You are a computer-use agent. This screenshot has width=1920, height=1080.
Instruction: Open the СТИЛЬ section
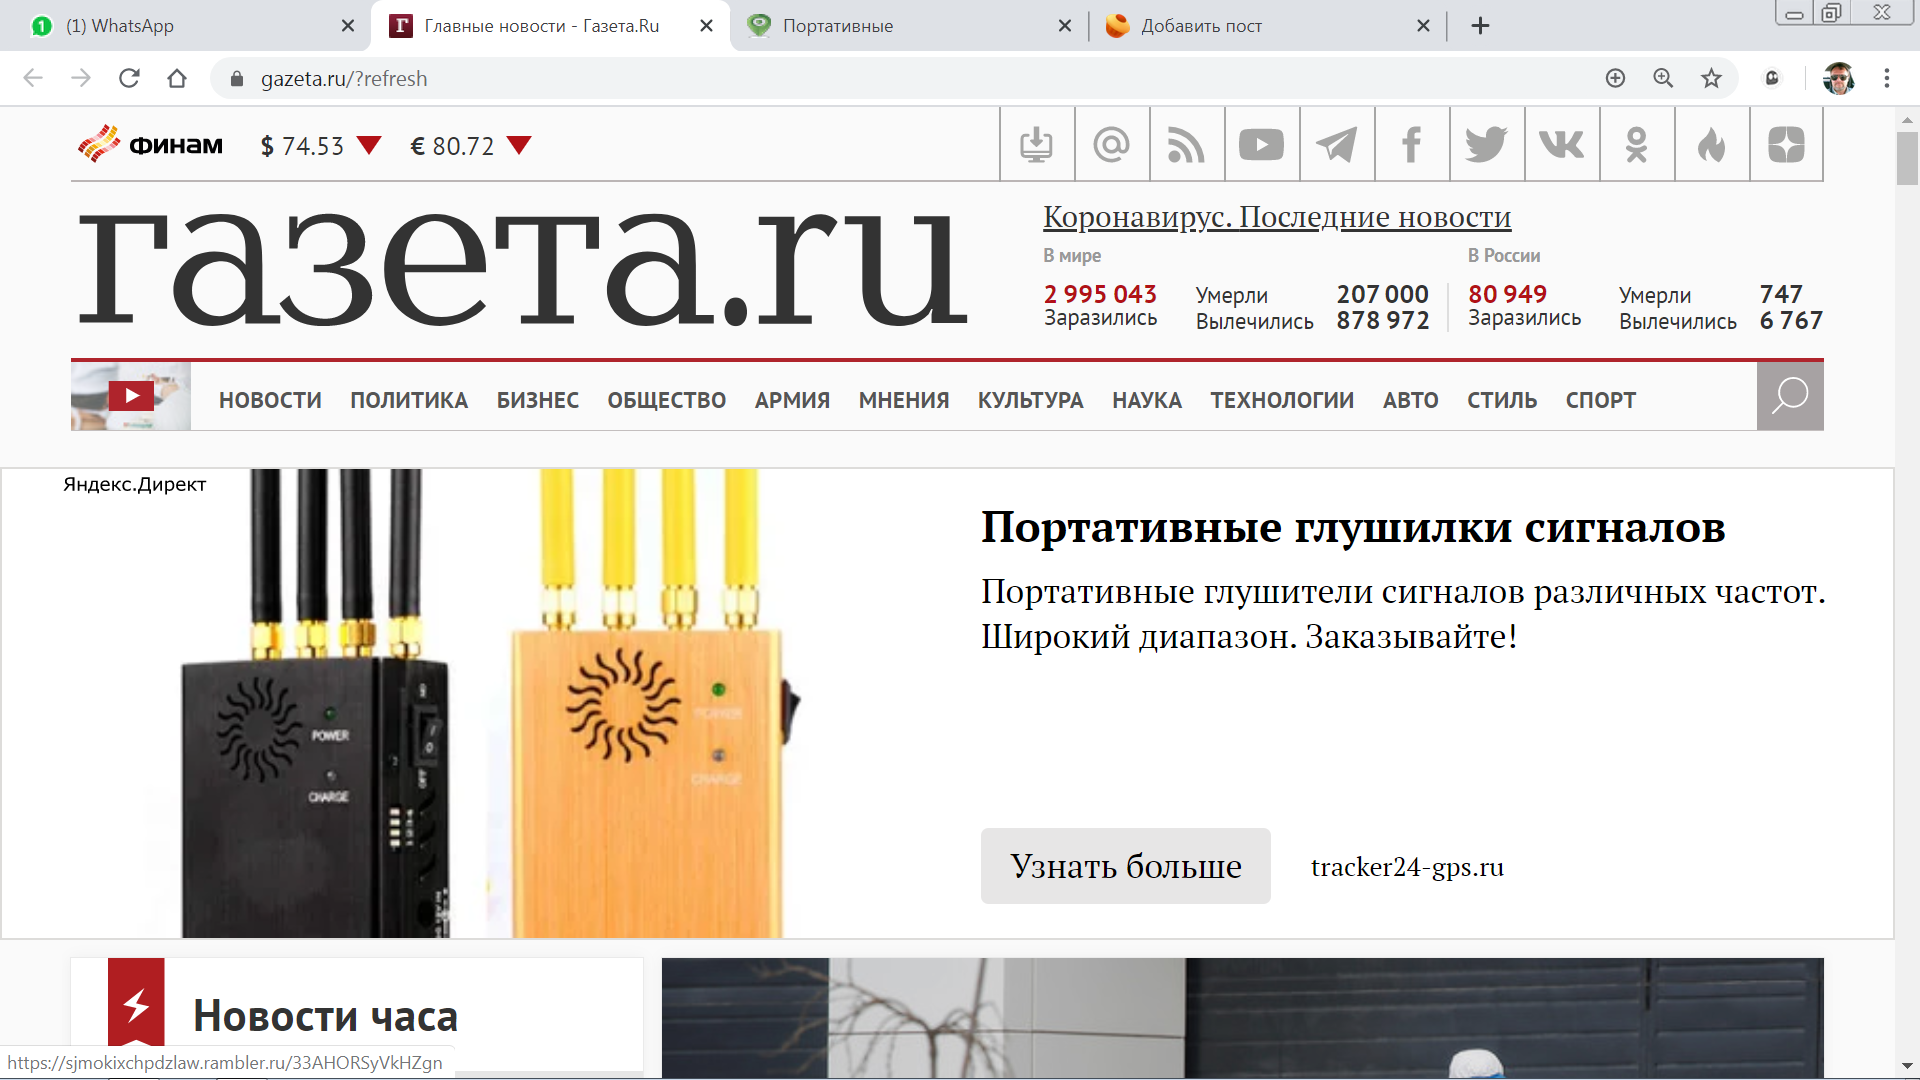click(x=1502, y=400)
